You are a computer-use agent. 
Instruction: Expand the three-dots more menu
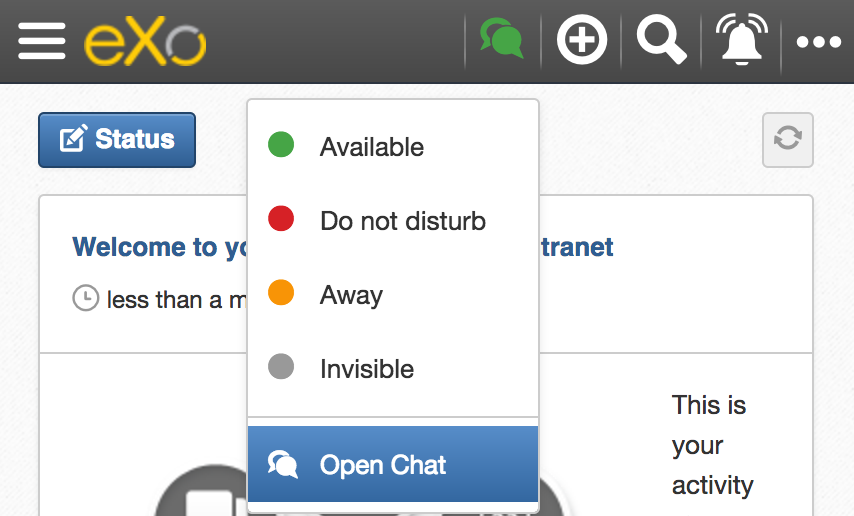point(820,42)
